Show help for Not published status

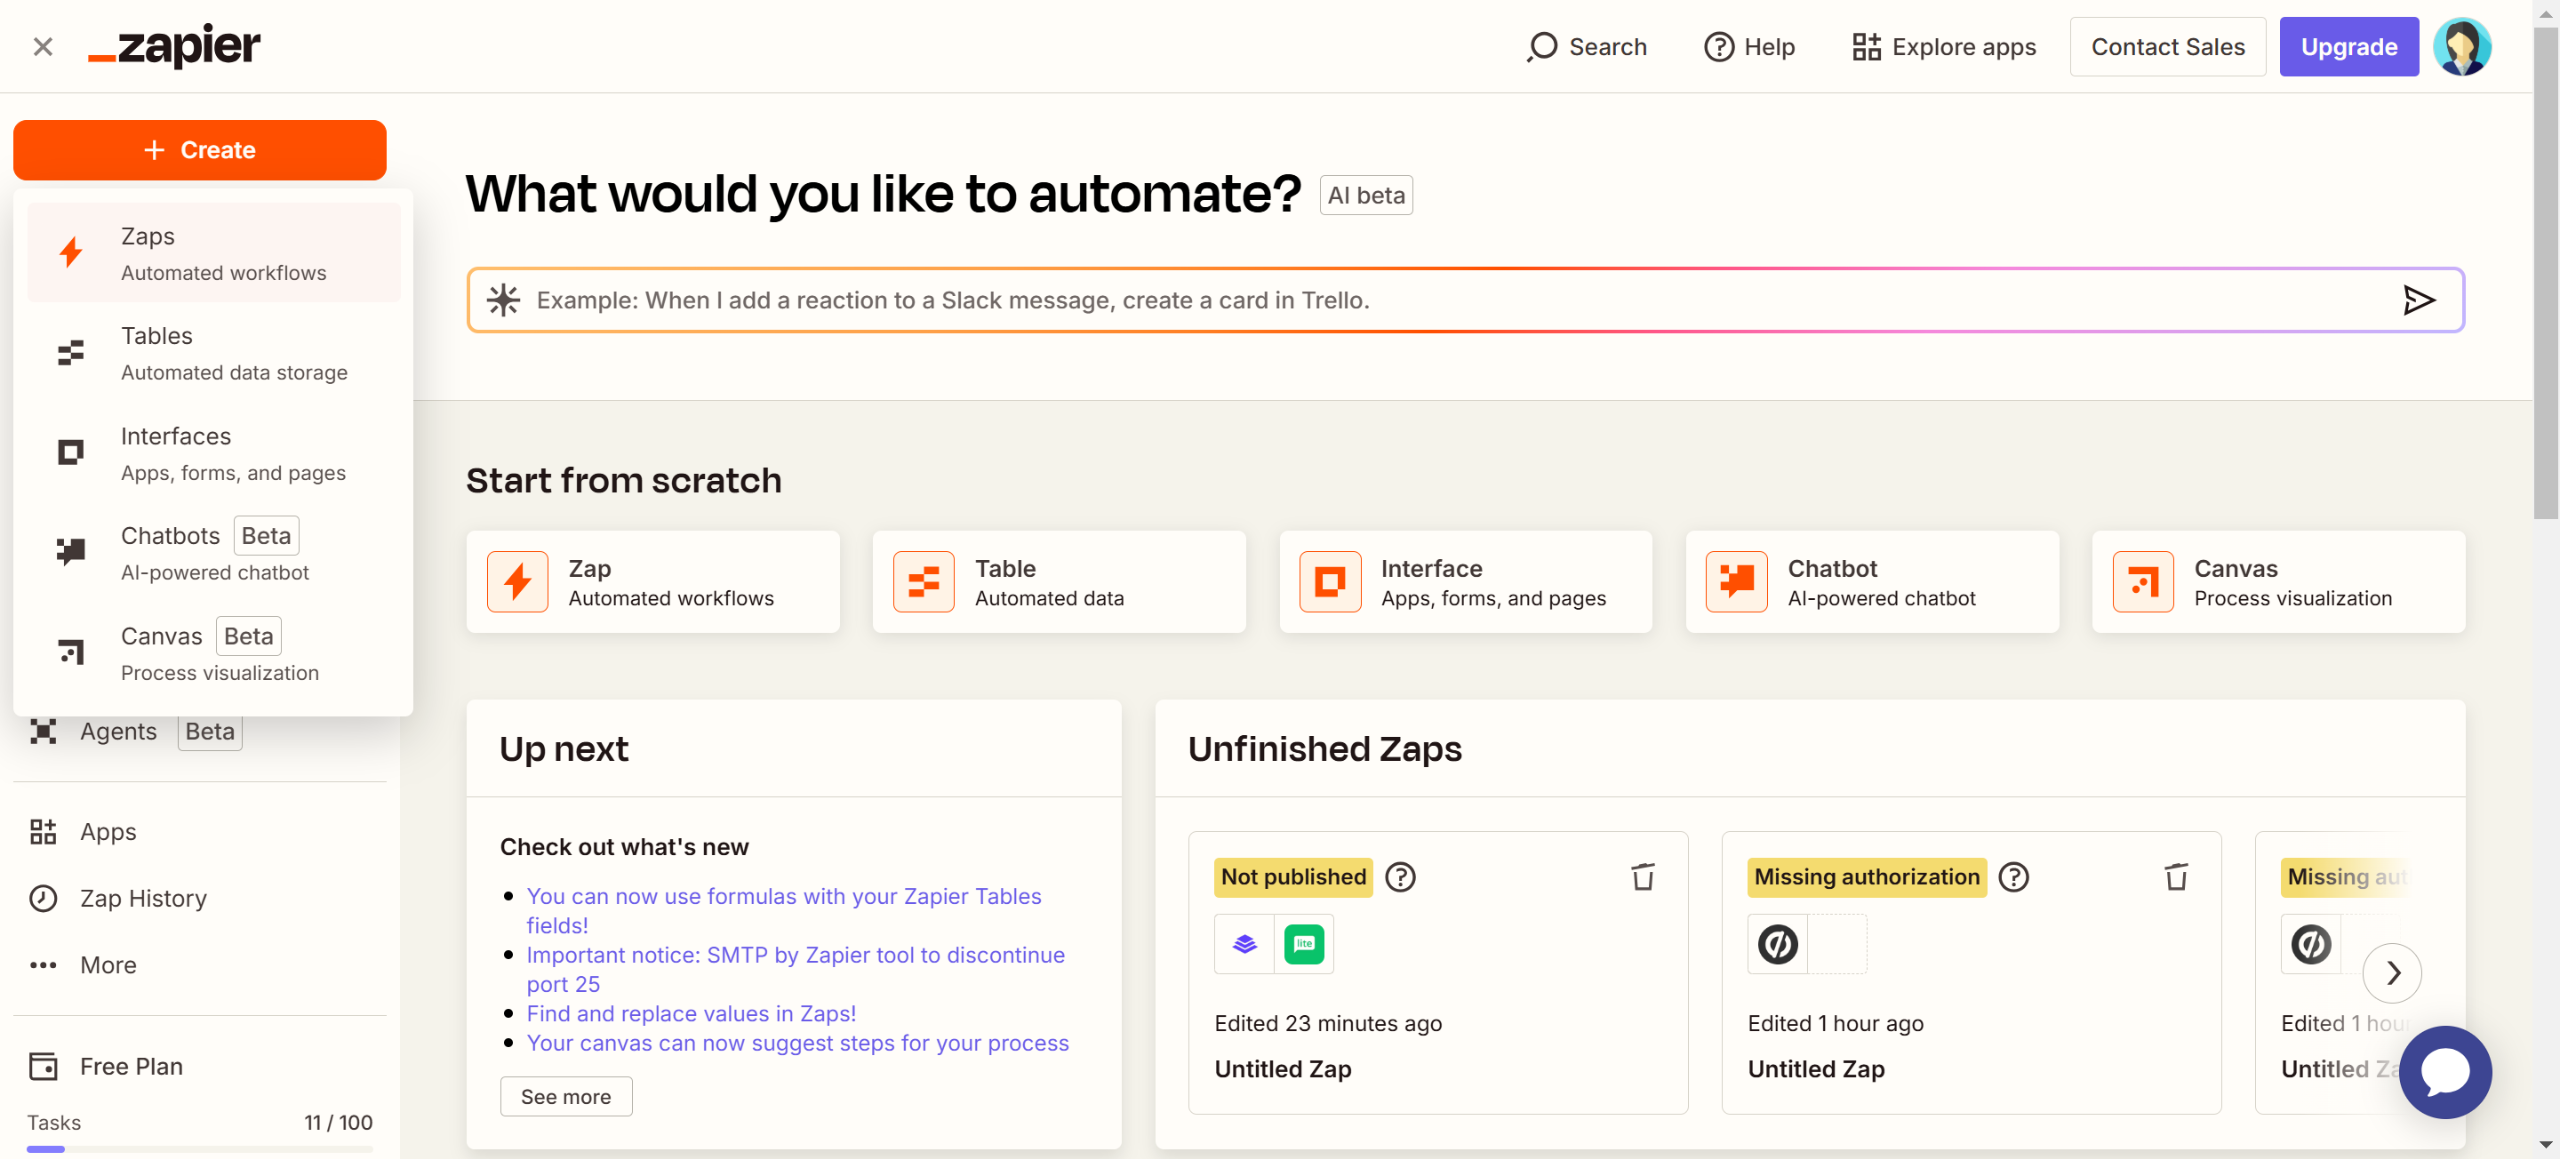pyautogui.click(x=1400, y=877)
